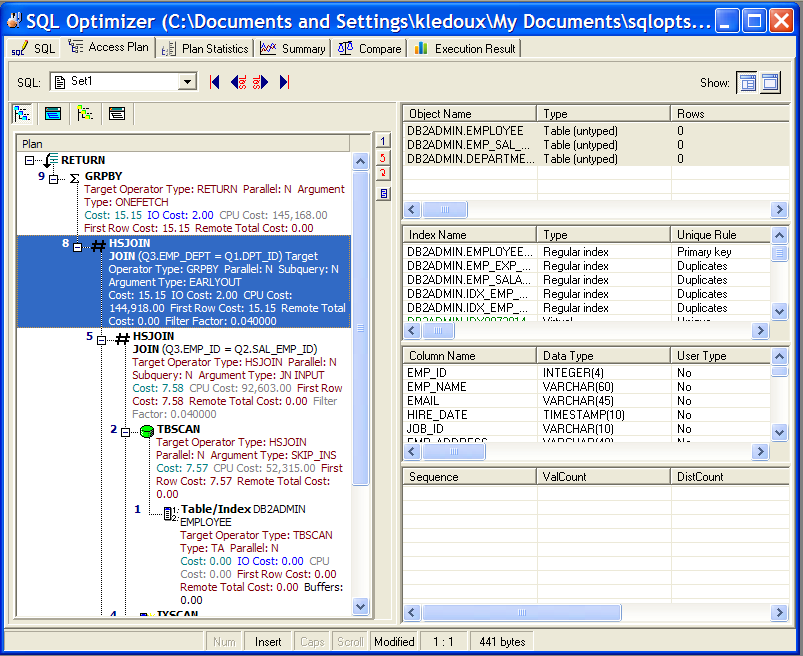Viewport: 803px width, 656px height.
Task: Go to the previous SQL alternative
Action: coord(238,82)
